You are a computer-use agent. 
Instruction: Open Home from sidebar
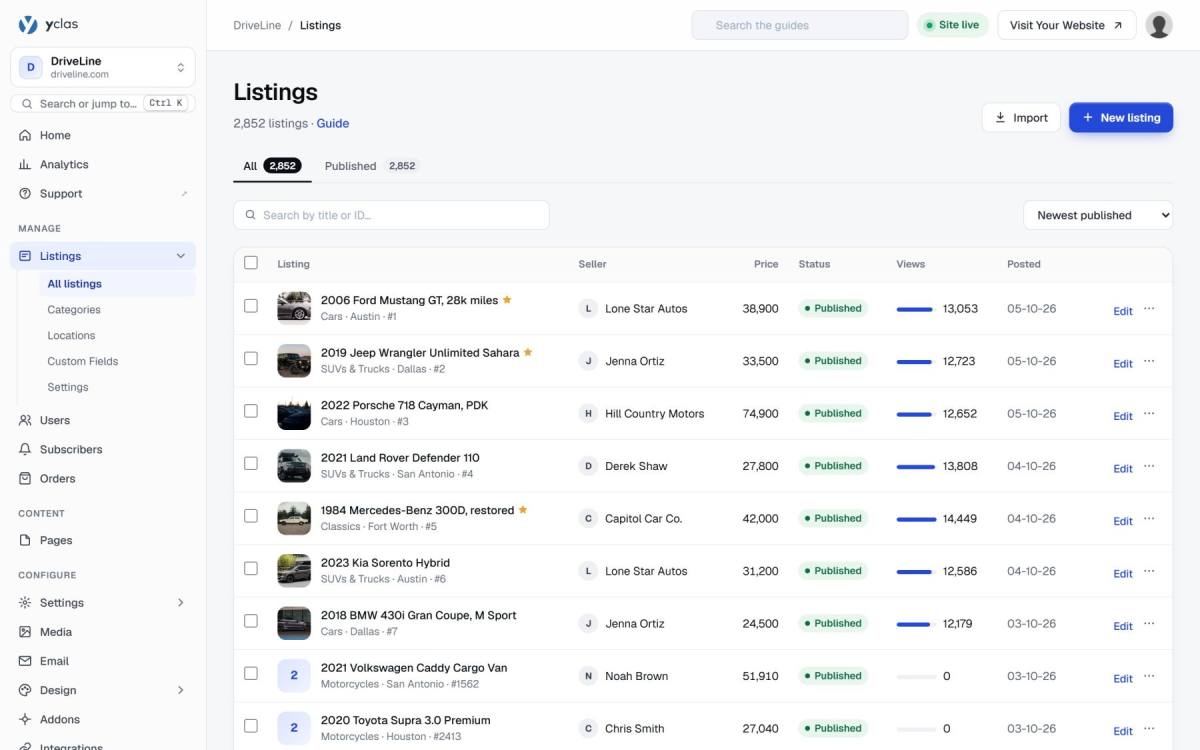click(x=103, y=135)
